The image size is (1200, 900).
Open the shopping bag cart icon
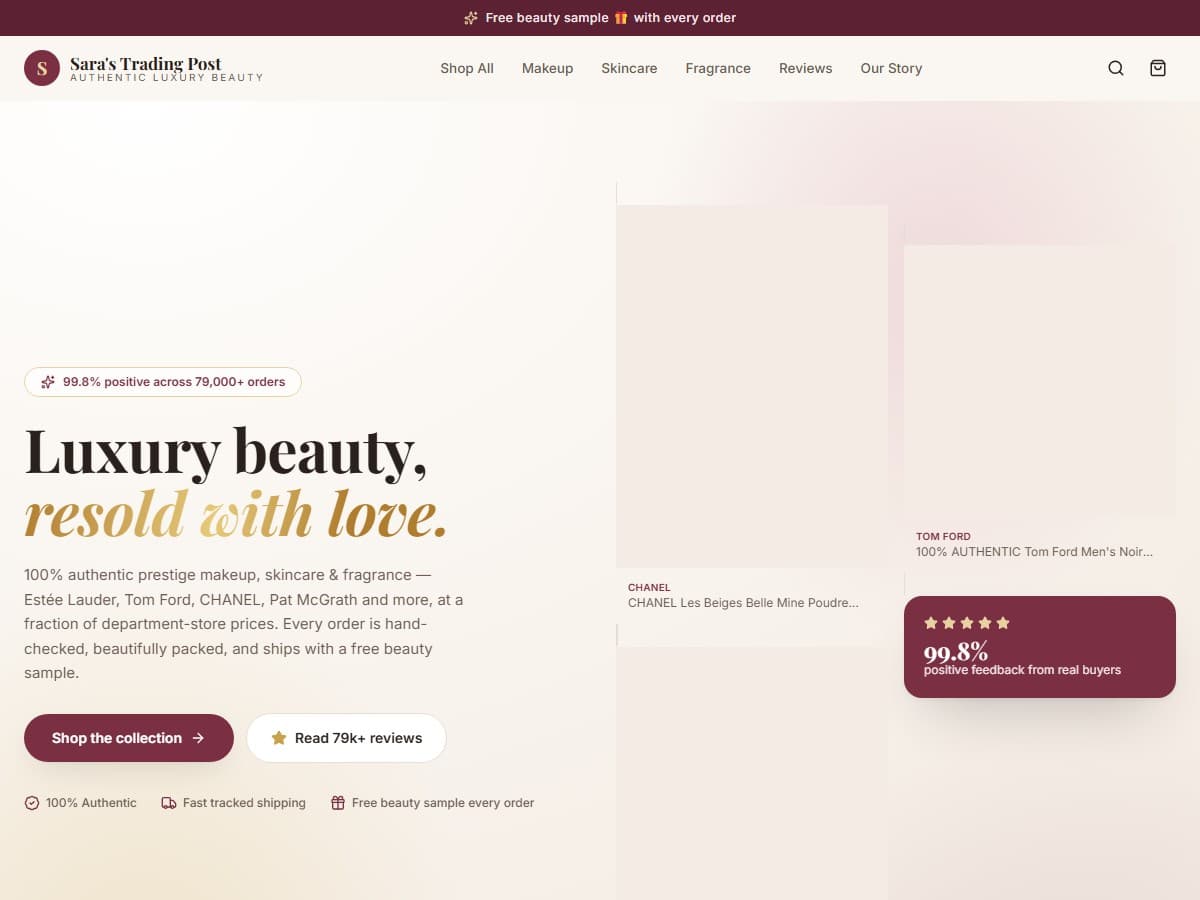click(x=1158, y=68)
